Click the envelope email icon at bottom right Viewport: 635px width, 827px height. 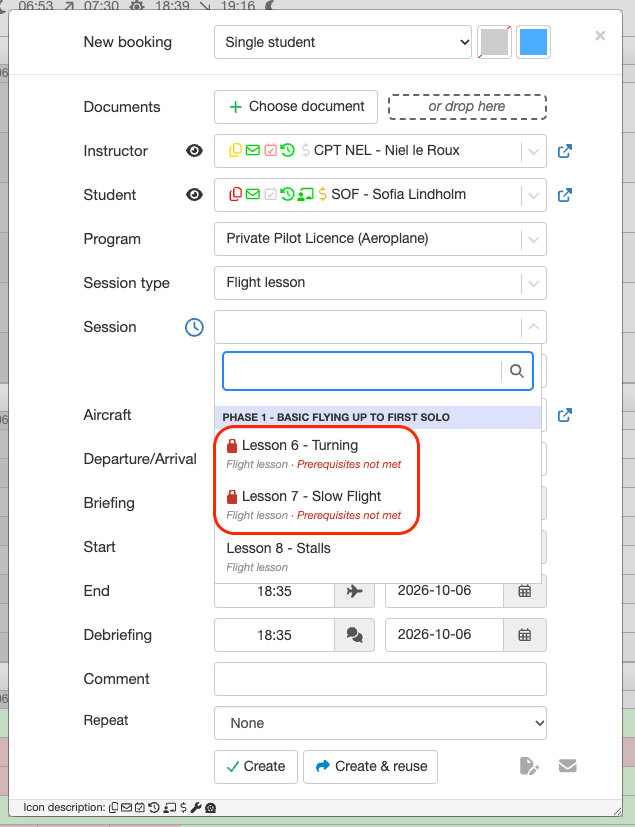567,765
